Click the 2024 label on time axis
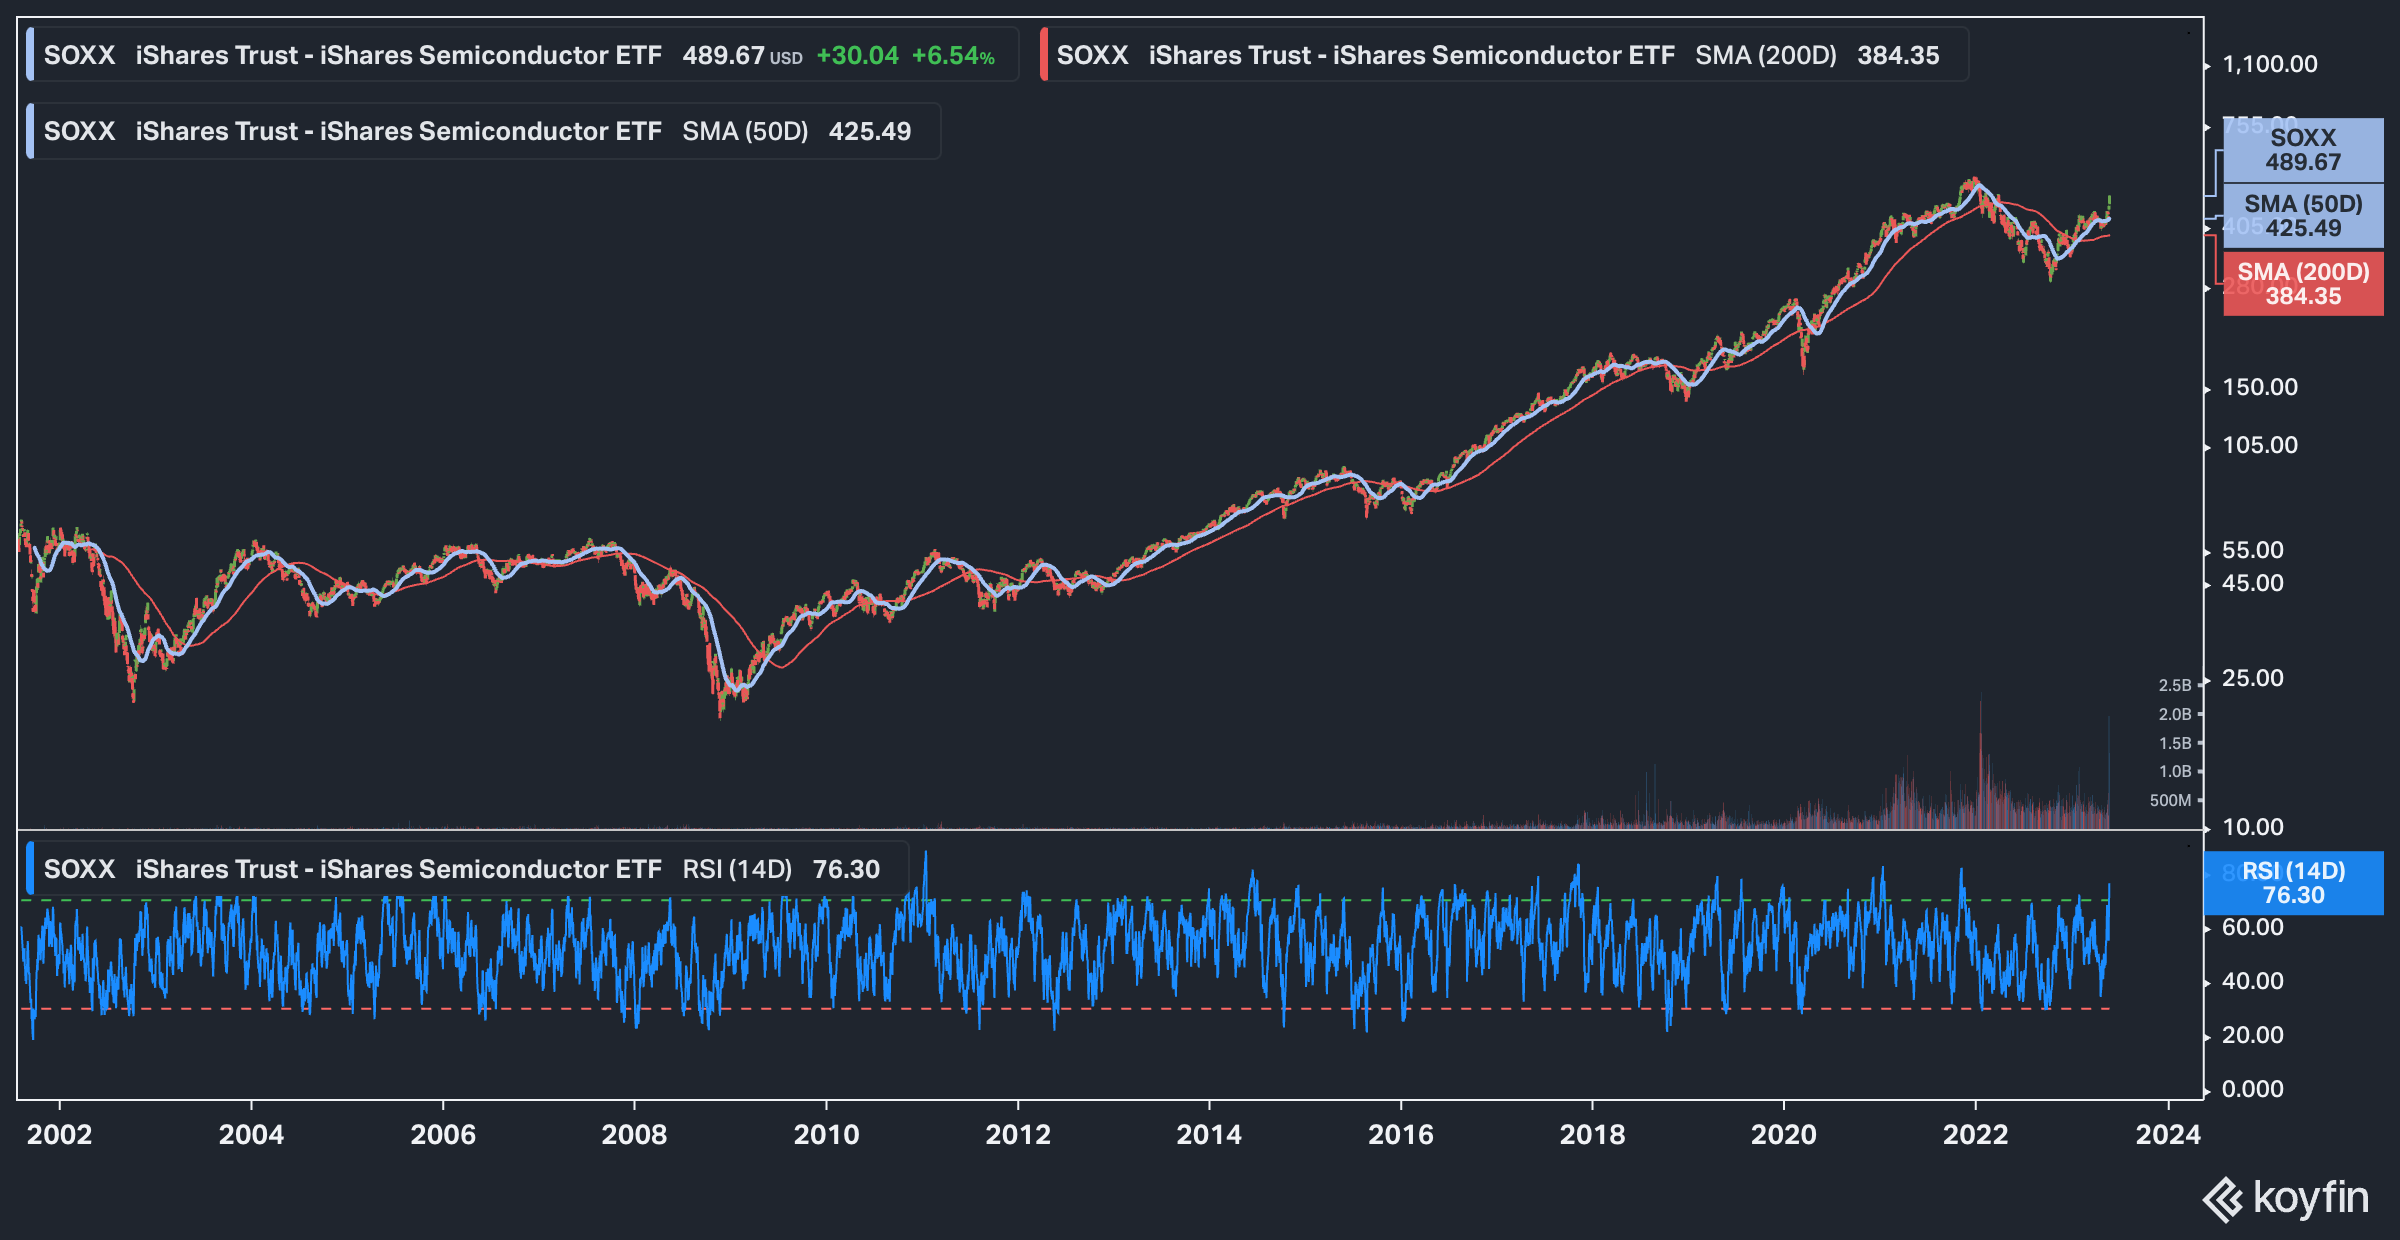Screen dimensions: 2400x1240 [x=2167, y=1134]
